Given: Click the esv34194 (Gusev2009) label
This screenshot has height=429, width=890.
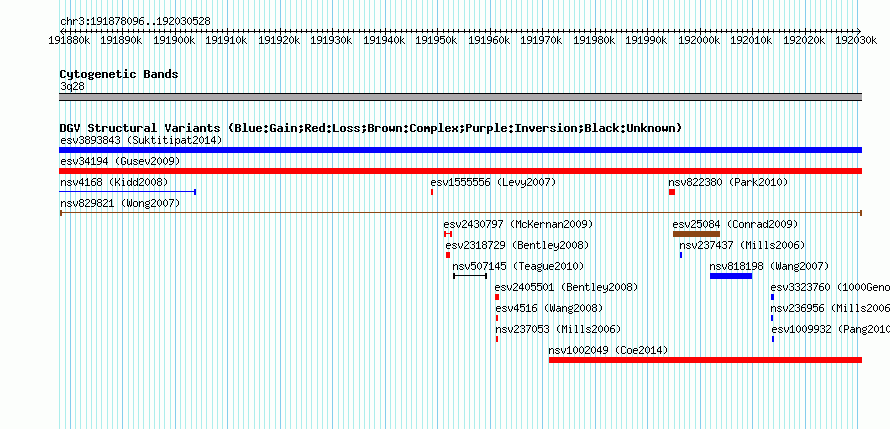Looking at the screenshot, I should point(120,161).
